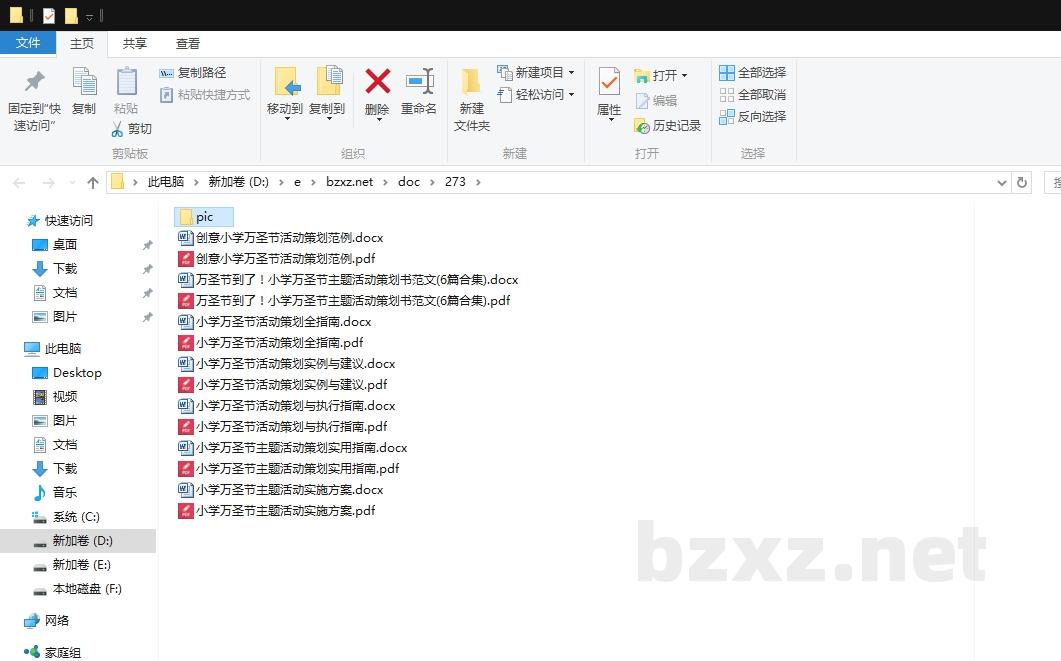This screenshot has height=661, width=1061.
Task: Click Invert selection (反向选择) button
Action: pos(752,117)
